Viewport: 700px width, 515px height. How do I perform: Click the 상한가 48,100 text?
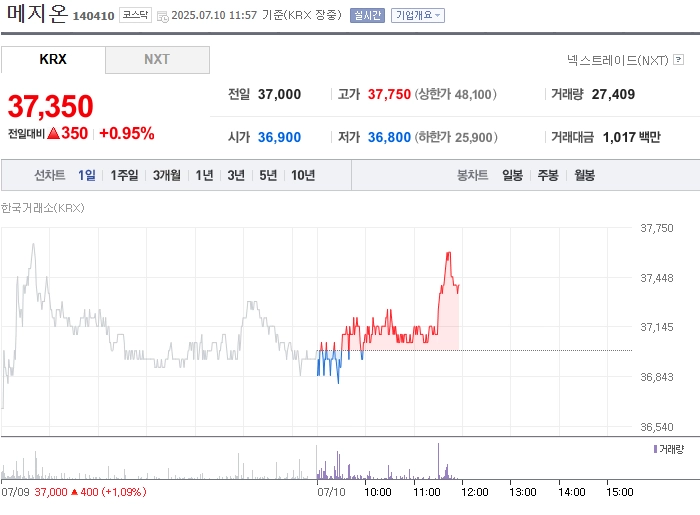(x=455, y=94)
